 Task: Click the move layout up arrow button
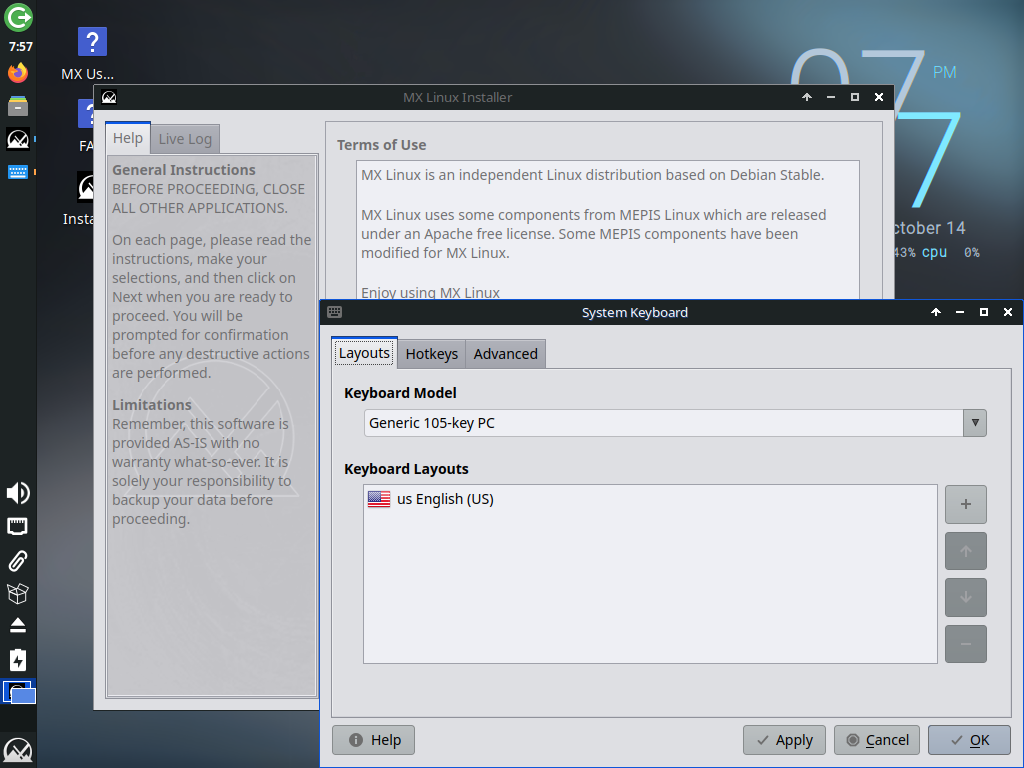(965, 551)
